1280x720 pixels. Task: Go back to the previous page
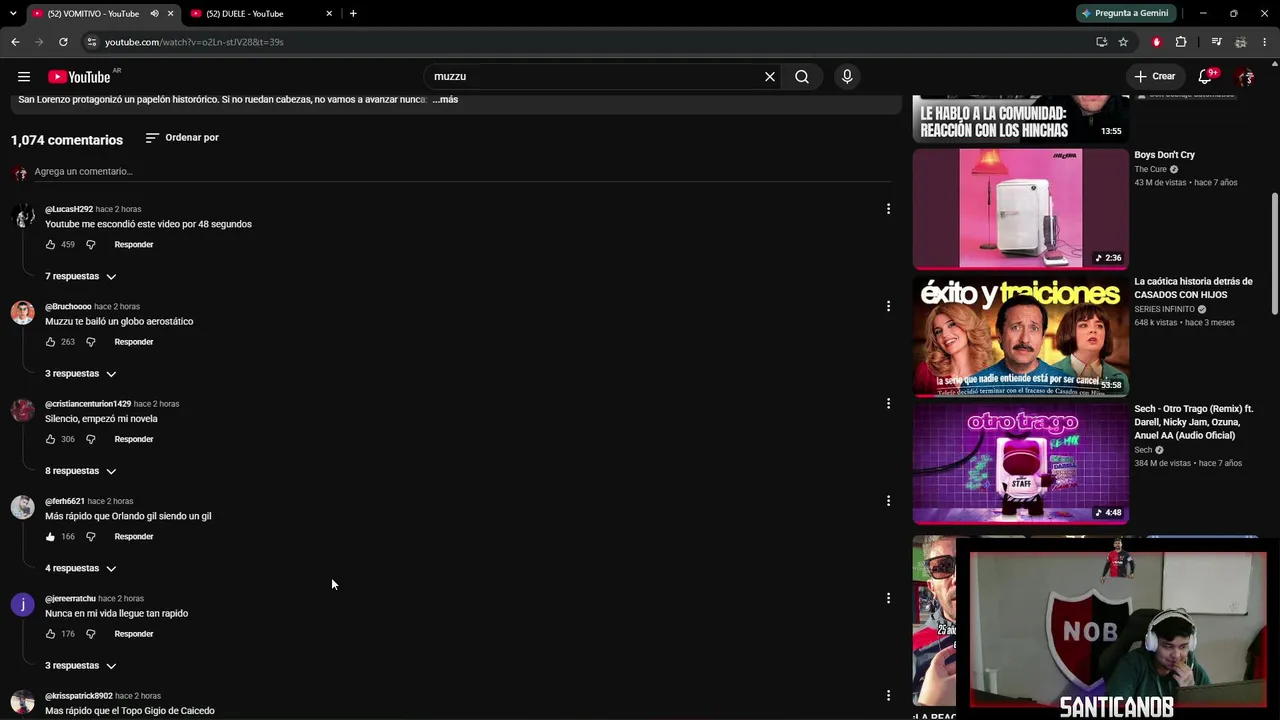(15, 42)
